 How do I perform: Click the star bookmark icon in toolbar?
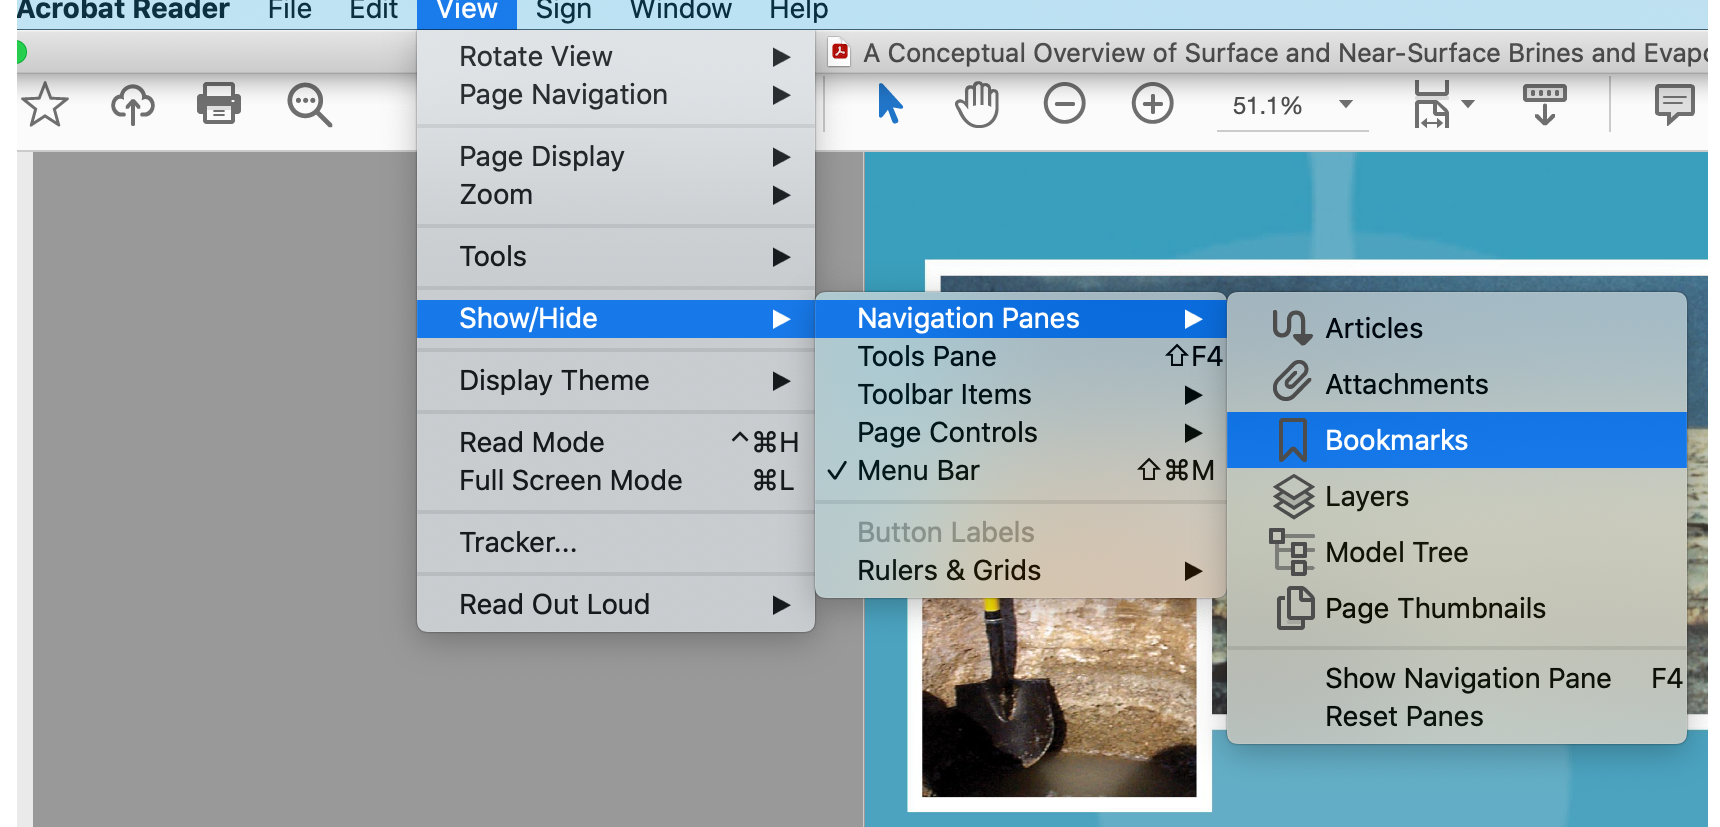click(x=45, y=105)
